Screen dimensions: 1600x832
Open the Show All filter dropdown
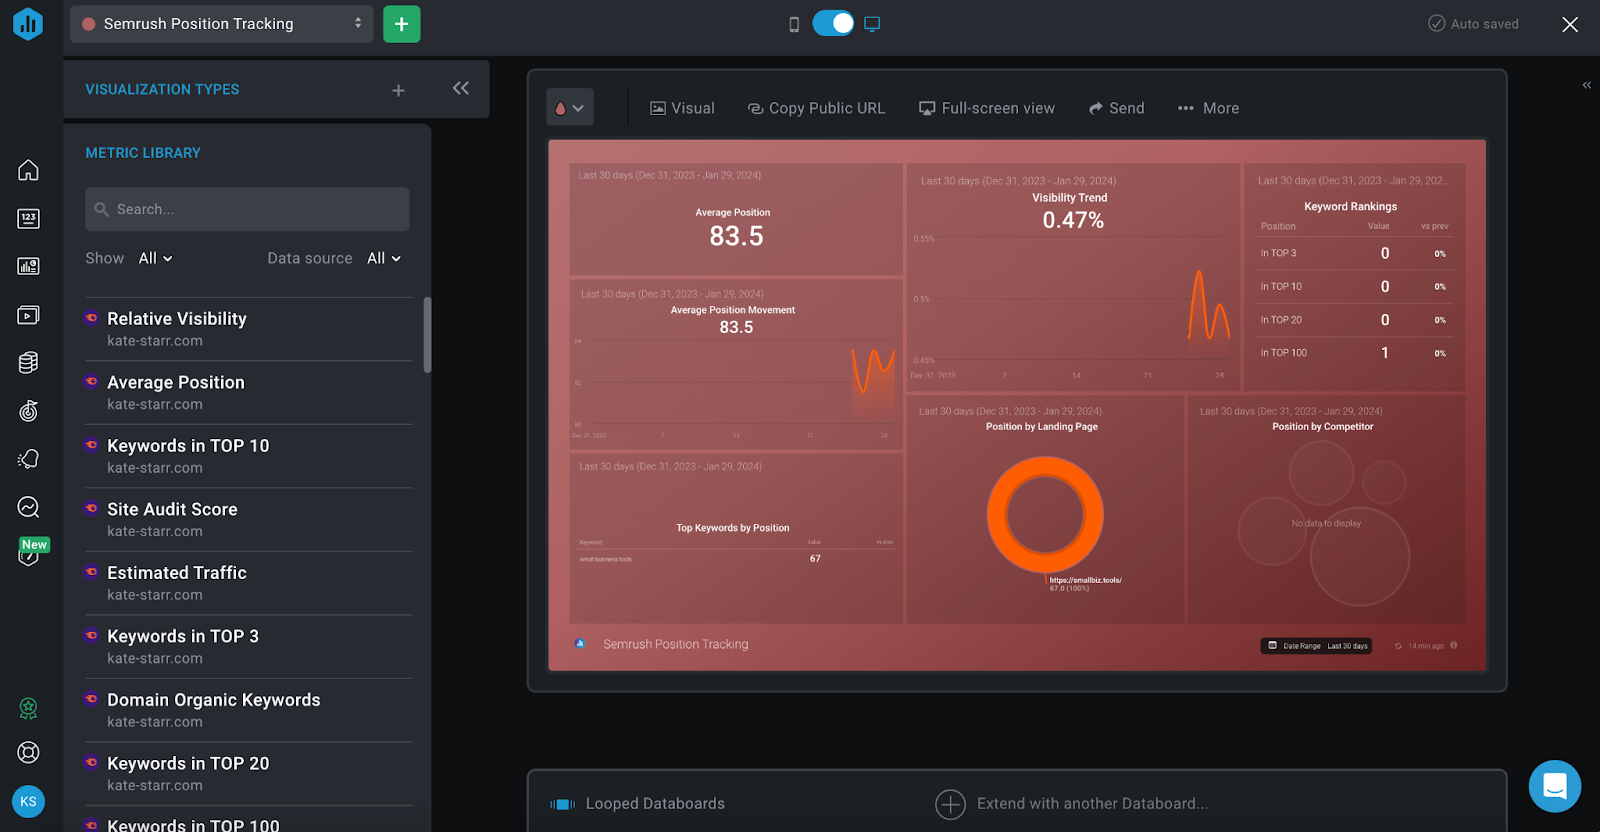tap(154, 258)
